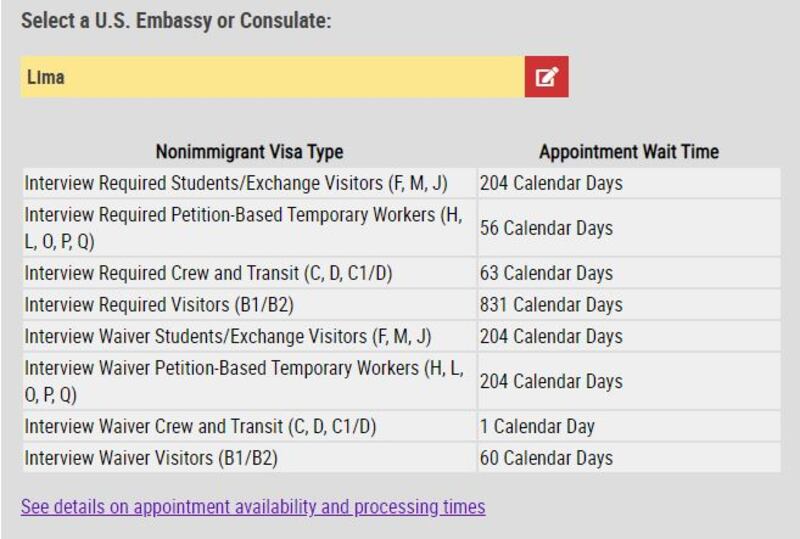The image size is (800, 539).
Task: Click the Select a U.S. Embassy heading
Action: 176,21
